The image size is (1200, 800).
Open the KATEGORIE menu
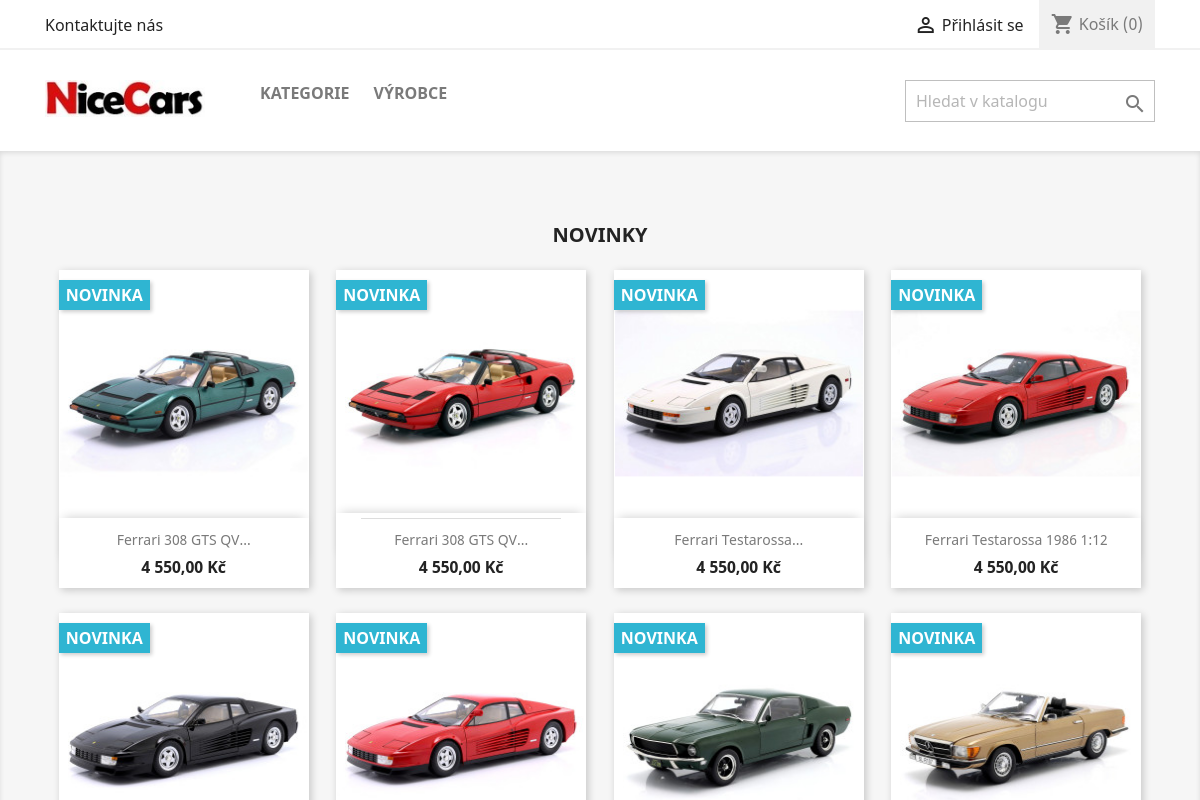304,93
